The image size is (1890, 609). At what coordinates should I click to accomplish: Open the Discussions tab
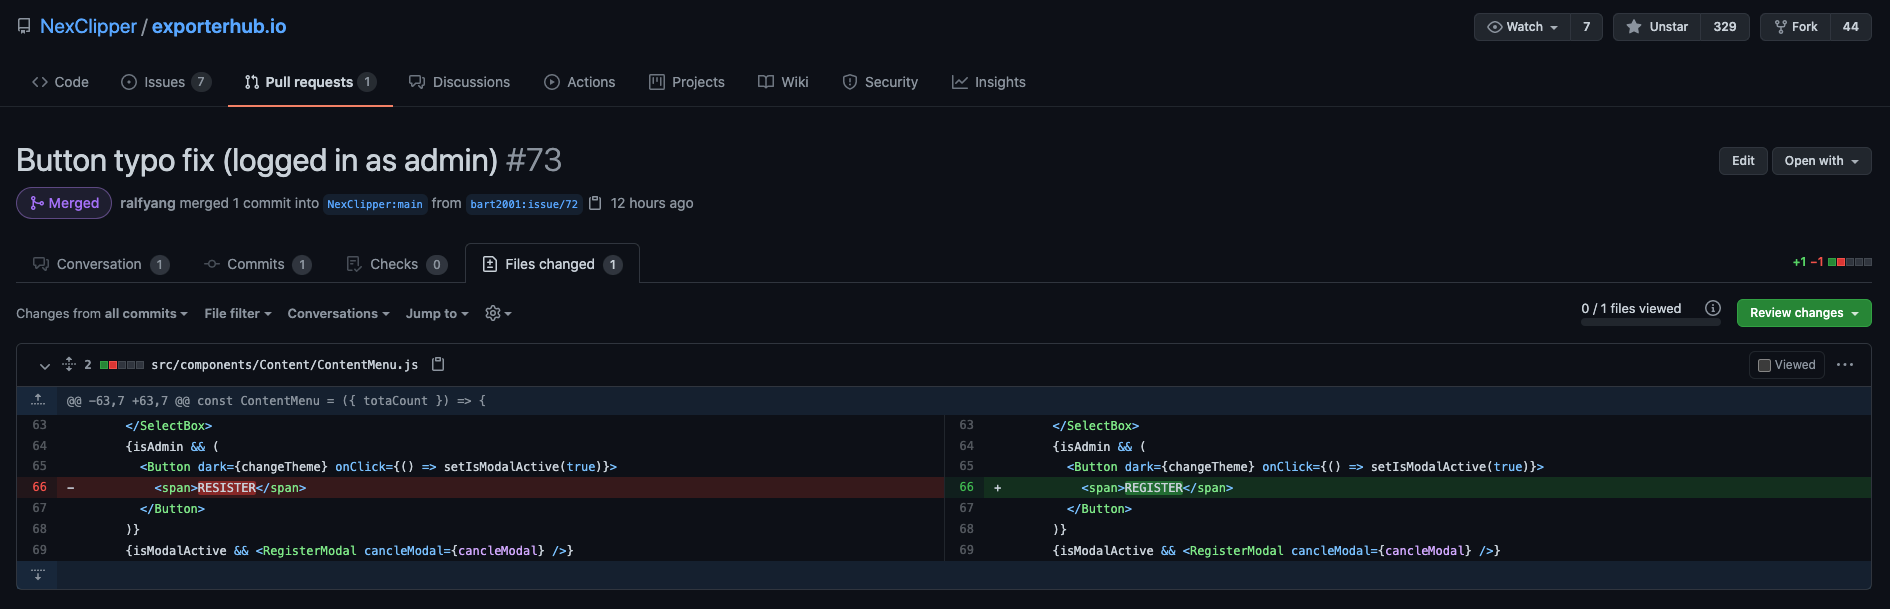point(459,82)
